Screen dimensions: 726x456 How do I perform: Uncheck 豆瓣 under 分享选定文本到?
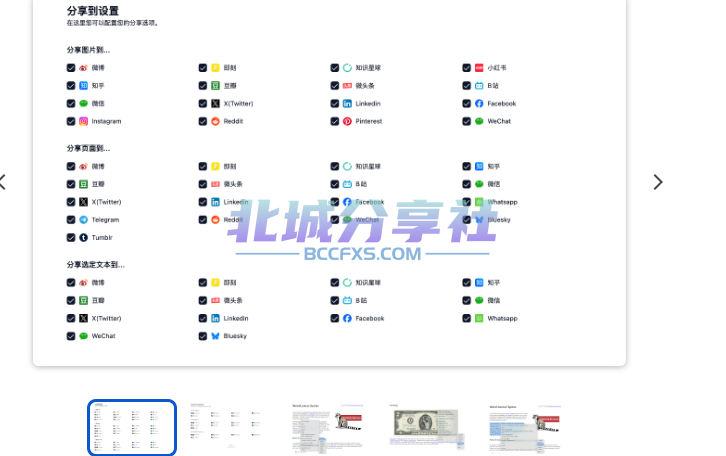tap(71, 300)
